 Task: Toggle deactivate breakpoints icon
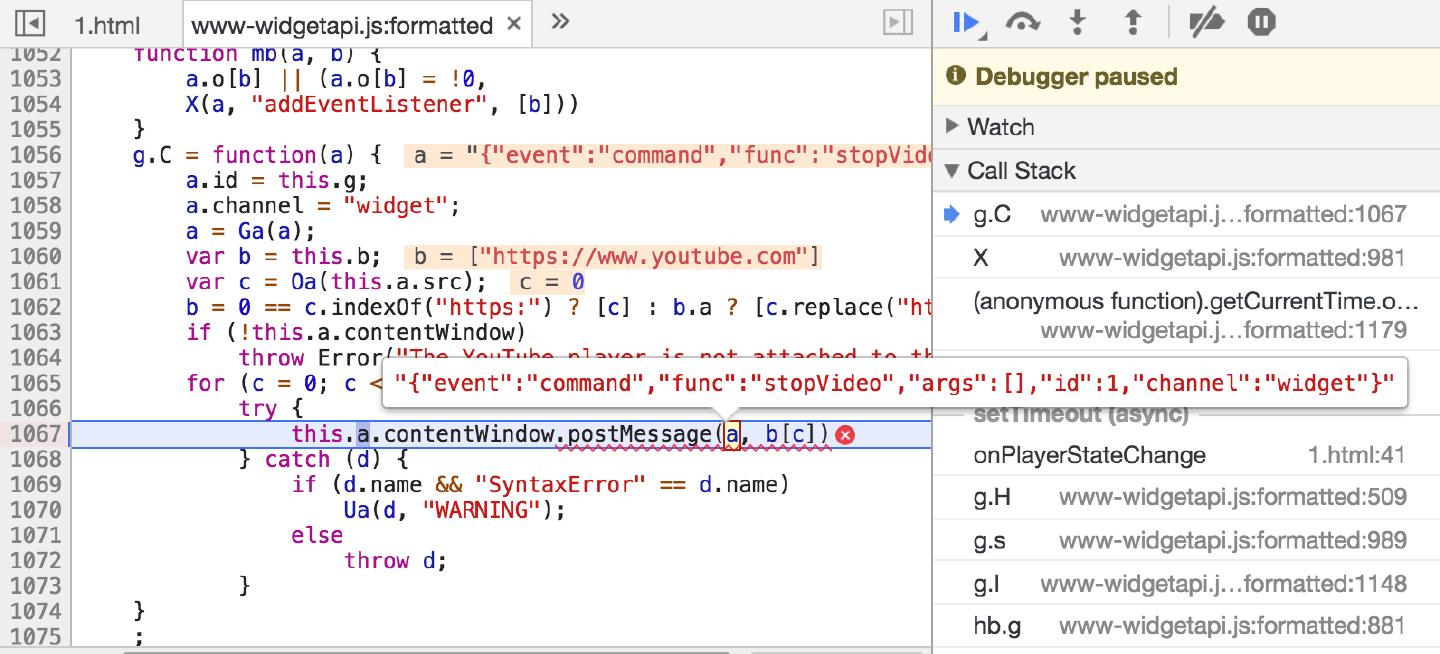tap(1207, 22)
